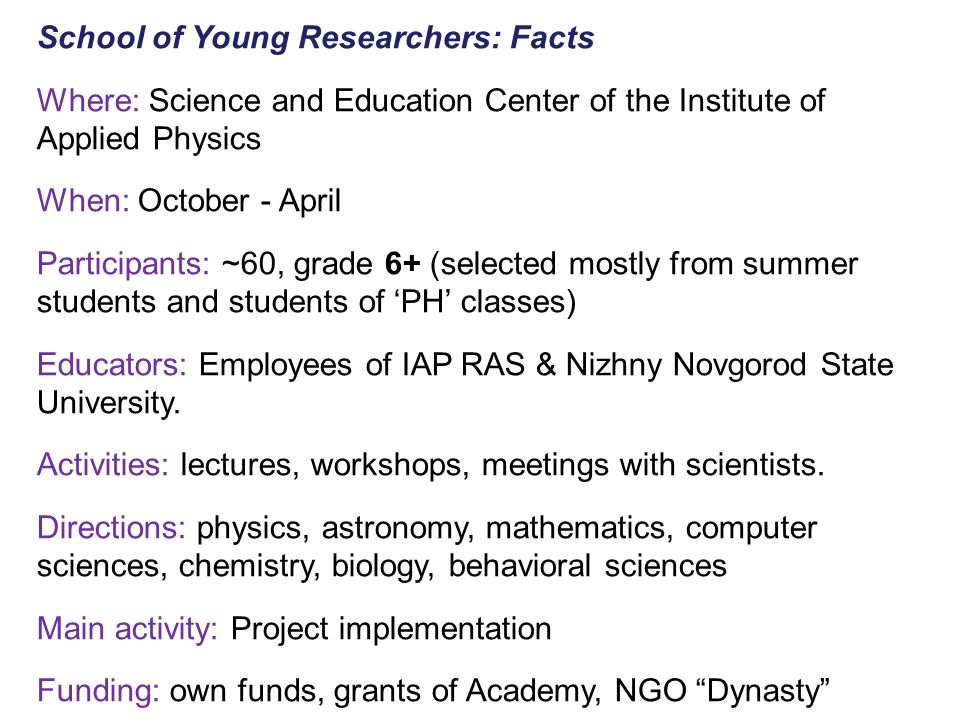960x720 pixels.
Task: Click the NGO “Dynasty” text
Action: click(722, 692)
